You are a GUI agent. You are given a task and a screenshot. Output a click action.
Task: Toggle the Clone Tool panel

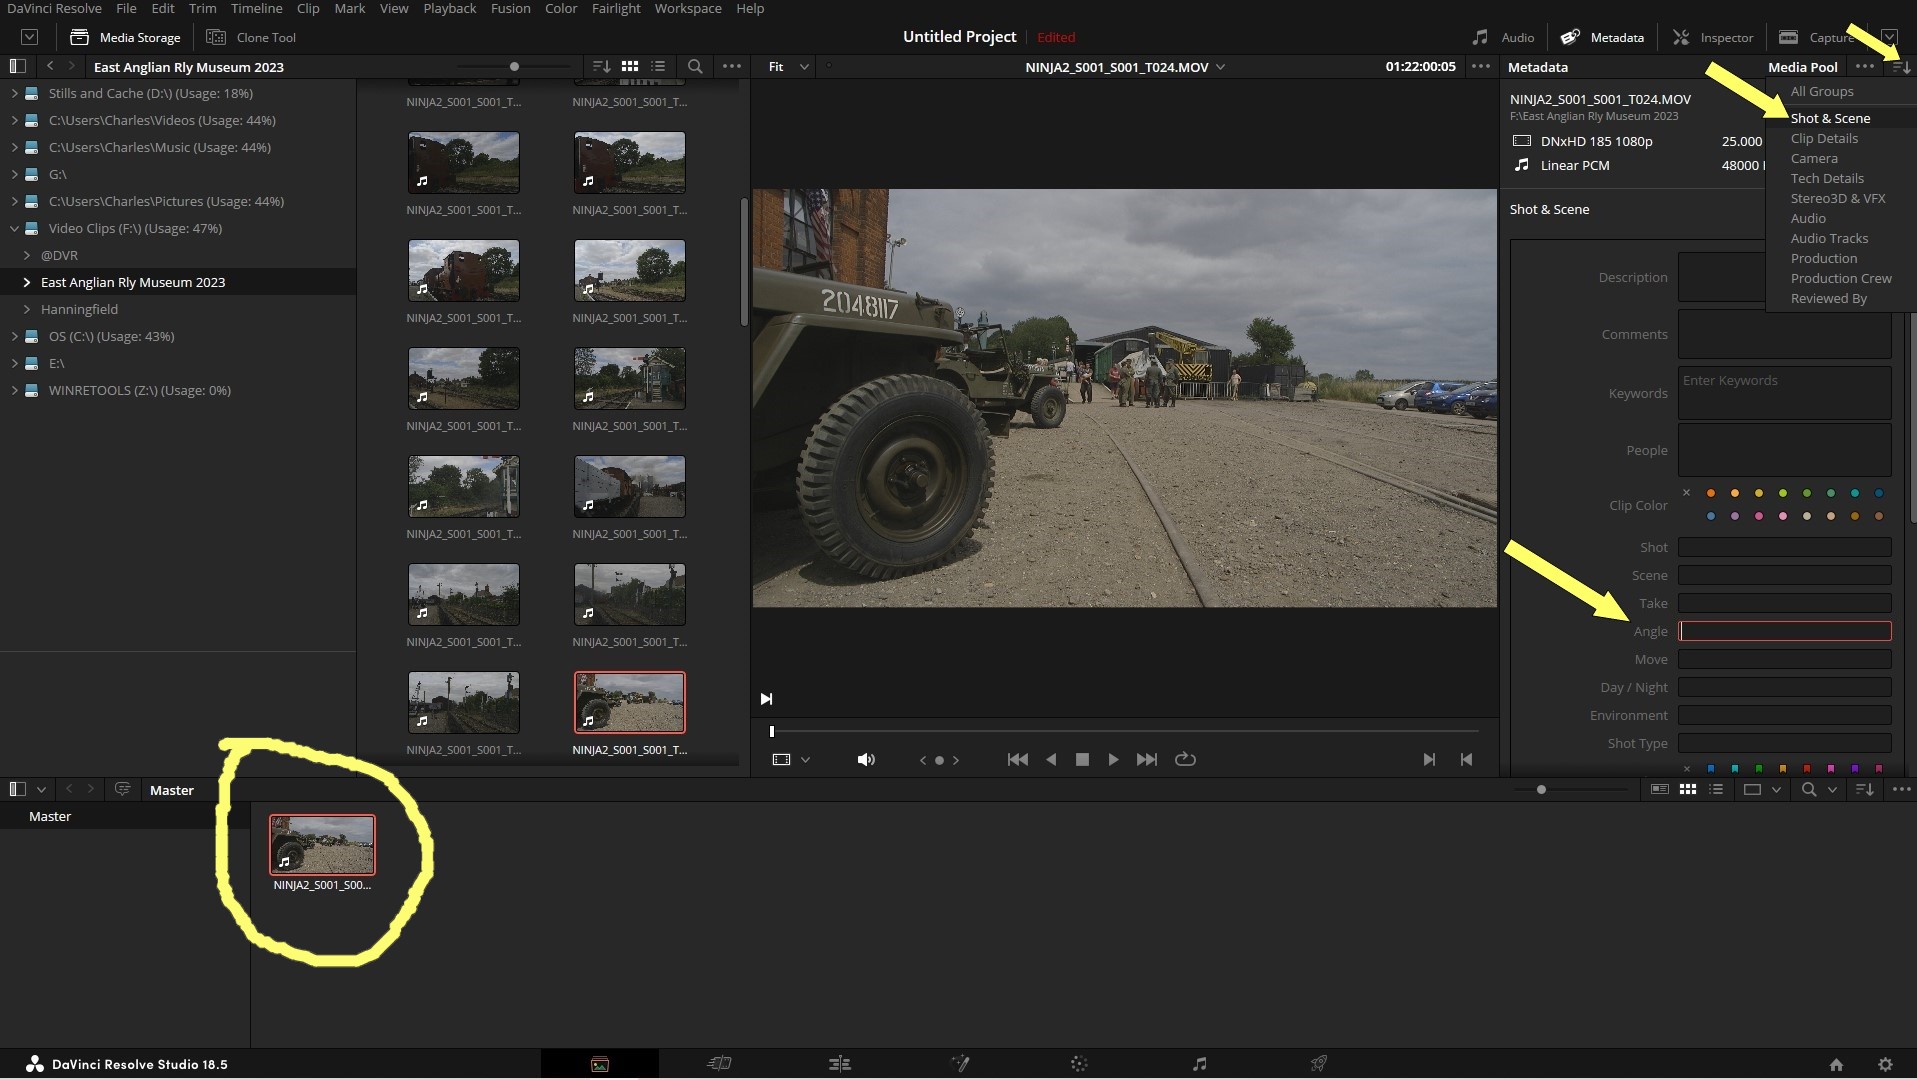(251, 37)
